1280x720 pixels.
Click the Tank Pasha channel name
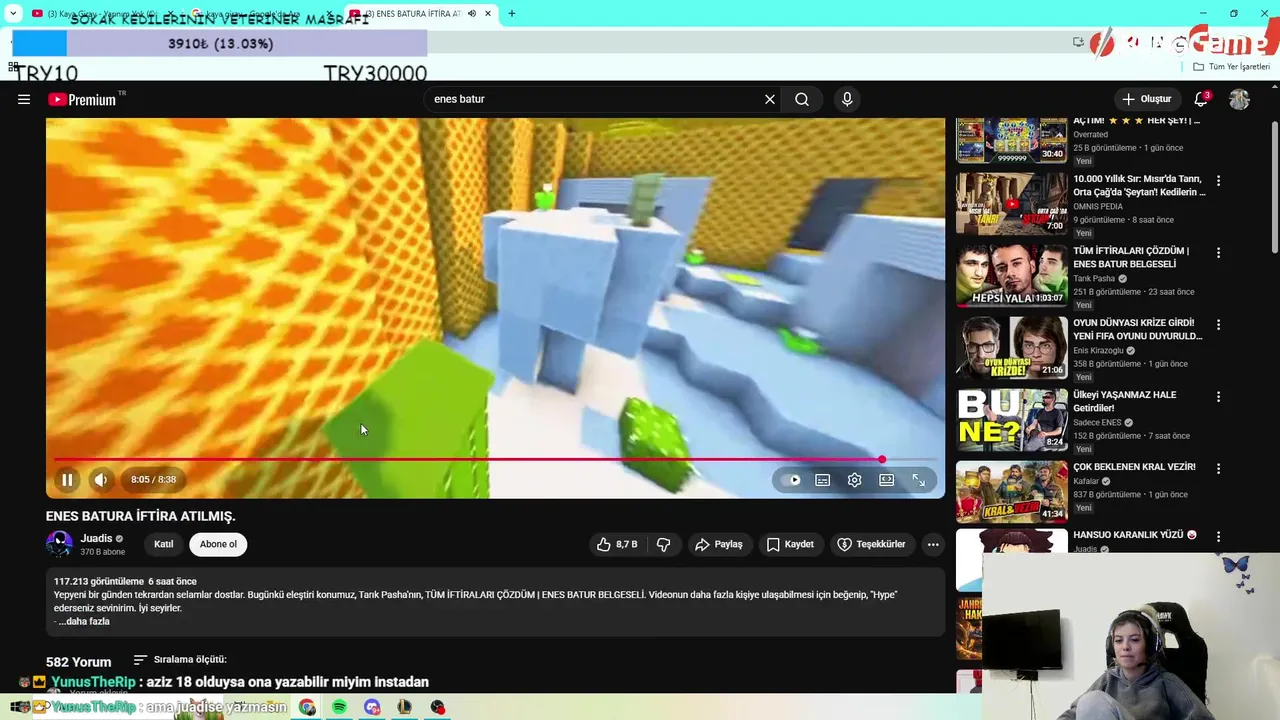point(1094,279)
